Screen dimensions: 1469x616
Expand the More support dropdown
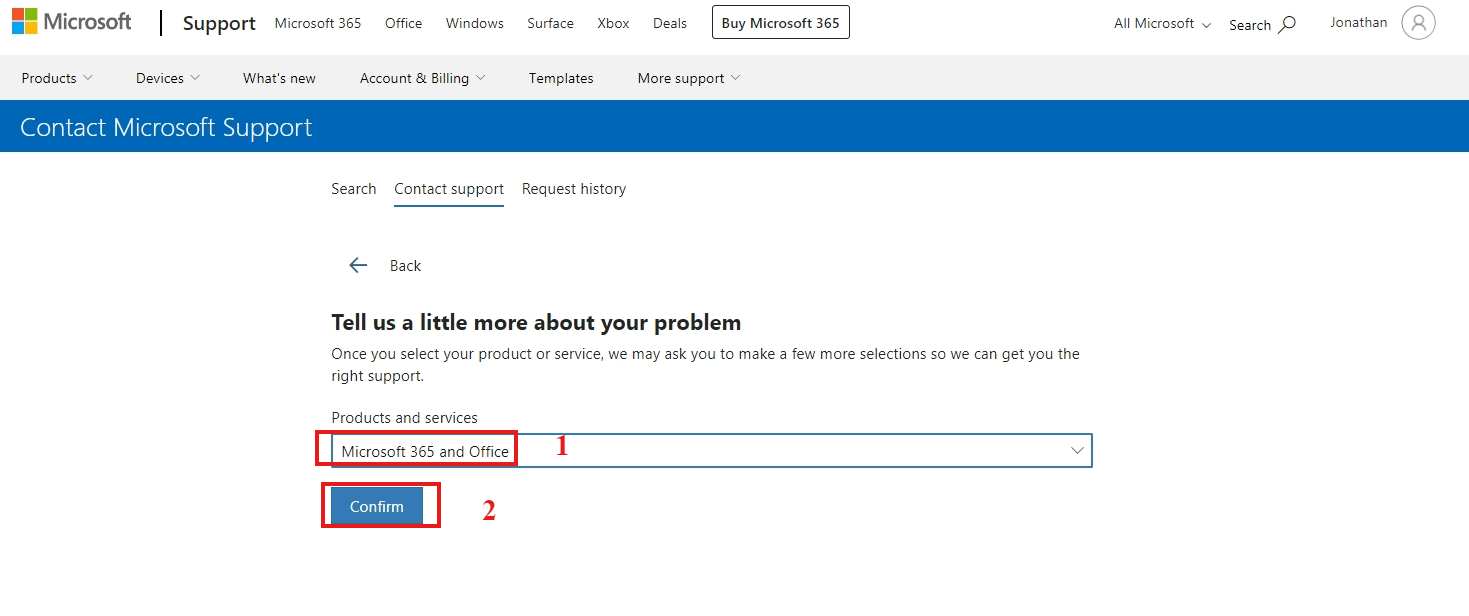click(x=687, y=77)
